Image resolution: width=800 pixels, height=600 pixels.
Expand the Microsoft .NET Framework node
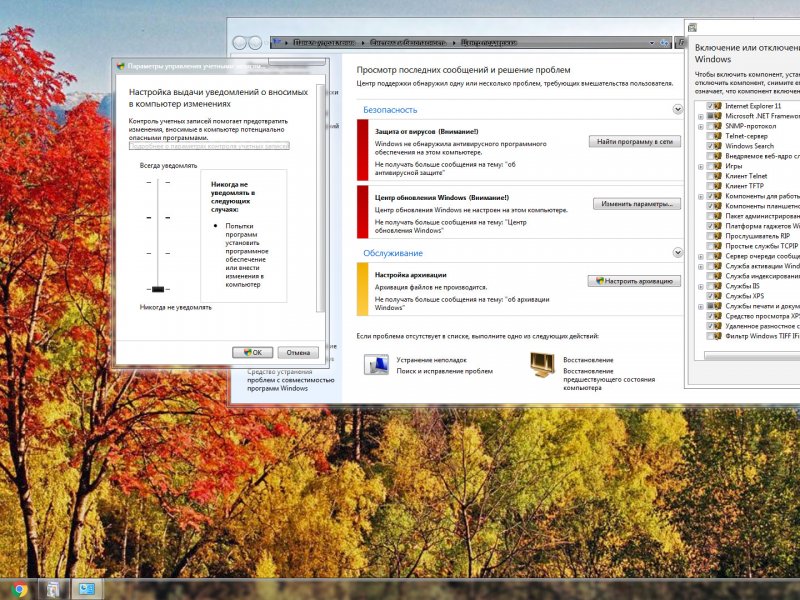[x=701, y=117]
